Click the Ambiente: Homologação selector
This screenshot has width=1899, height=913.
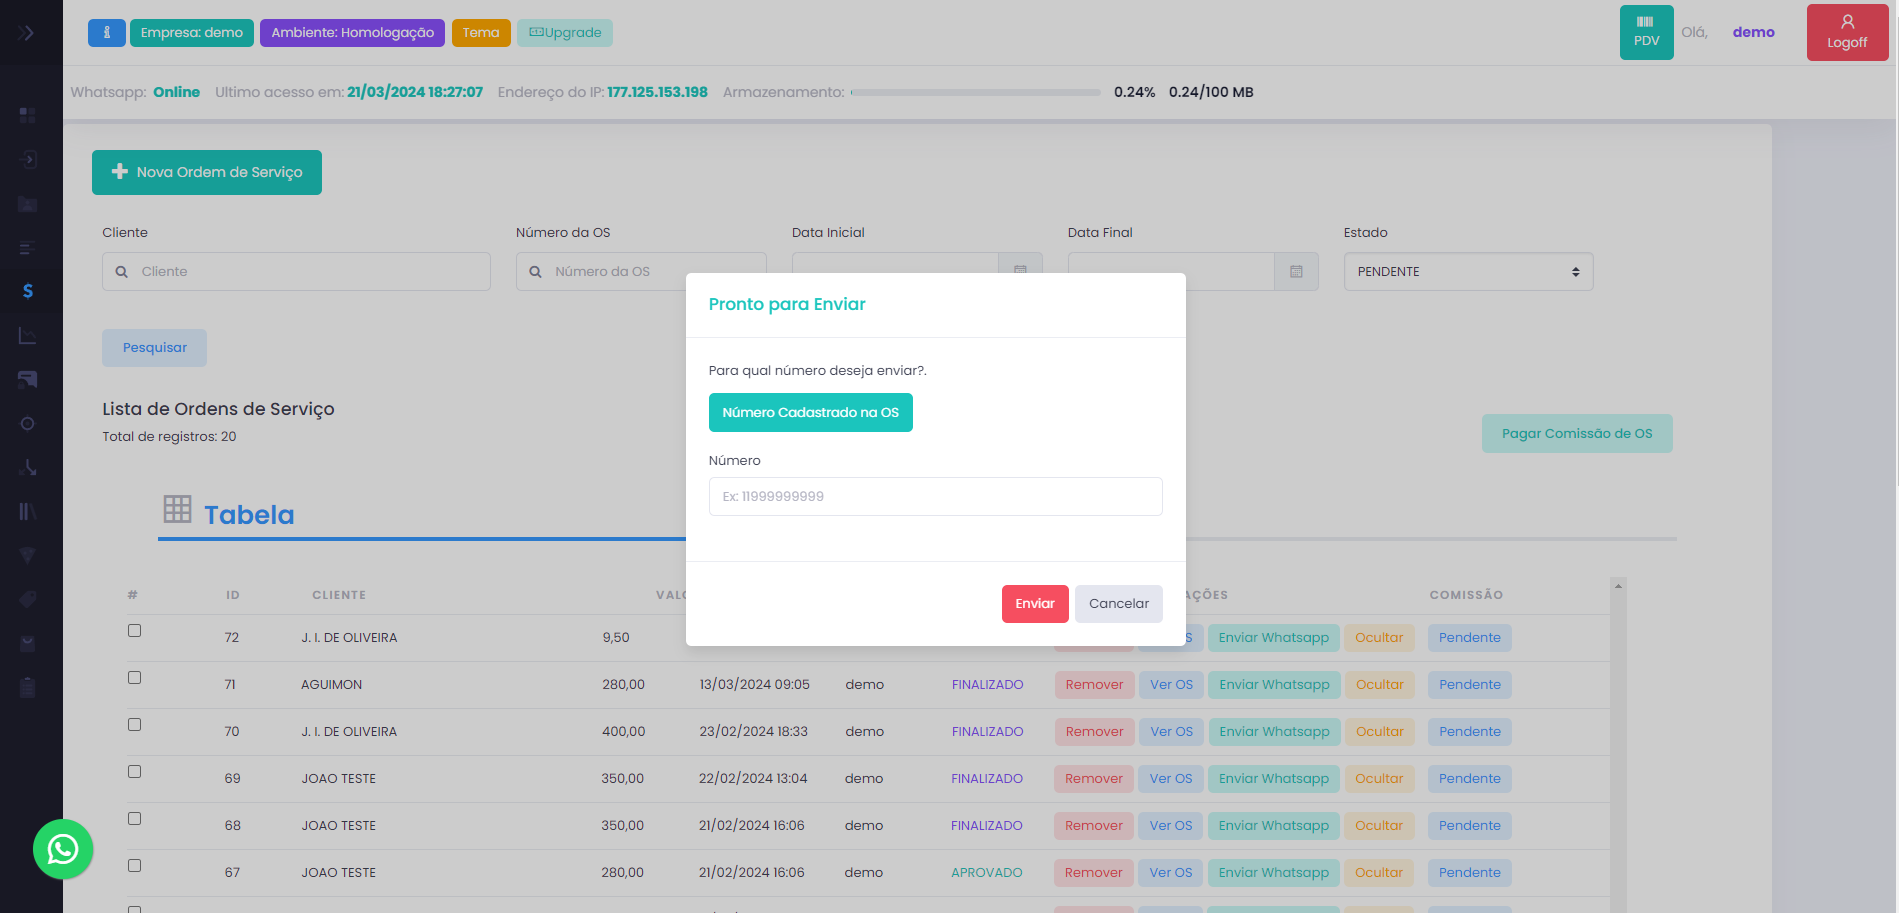(352, 33)
